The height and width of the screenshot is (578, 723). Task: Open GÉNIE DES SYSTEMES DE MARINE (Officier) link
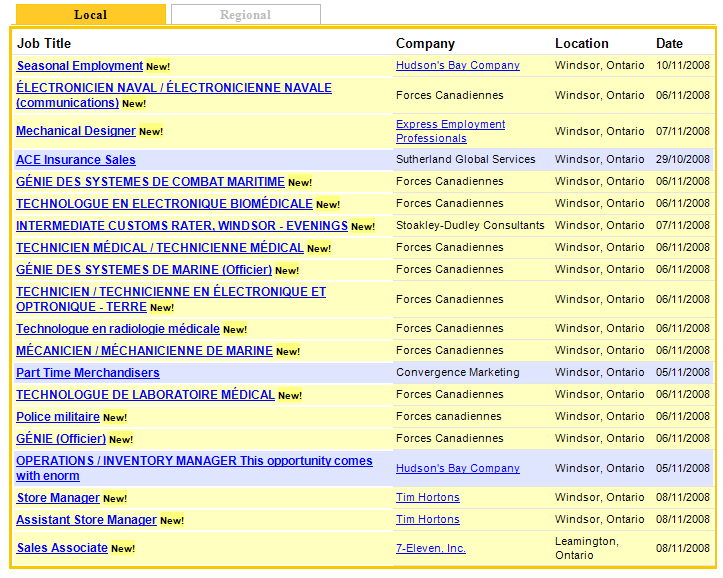pyautogui.click(x=144, y=270)
